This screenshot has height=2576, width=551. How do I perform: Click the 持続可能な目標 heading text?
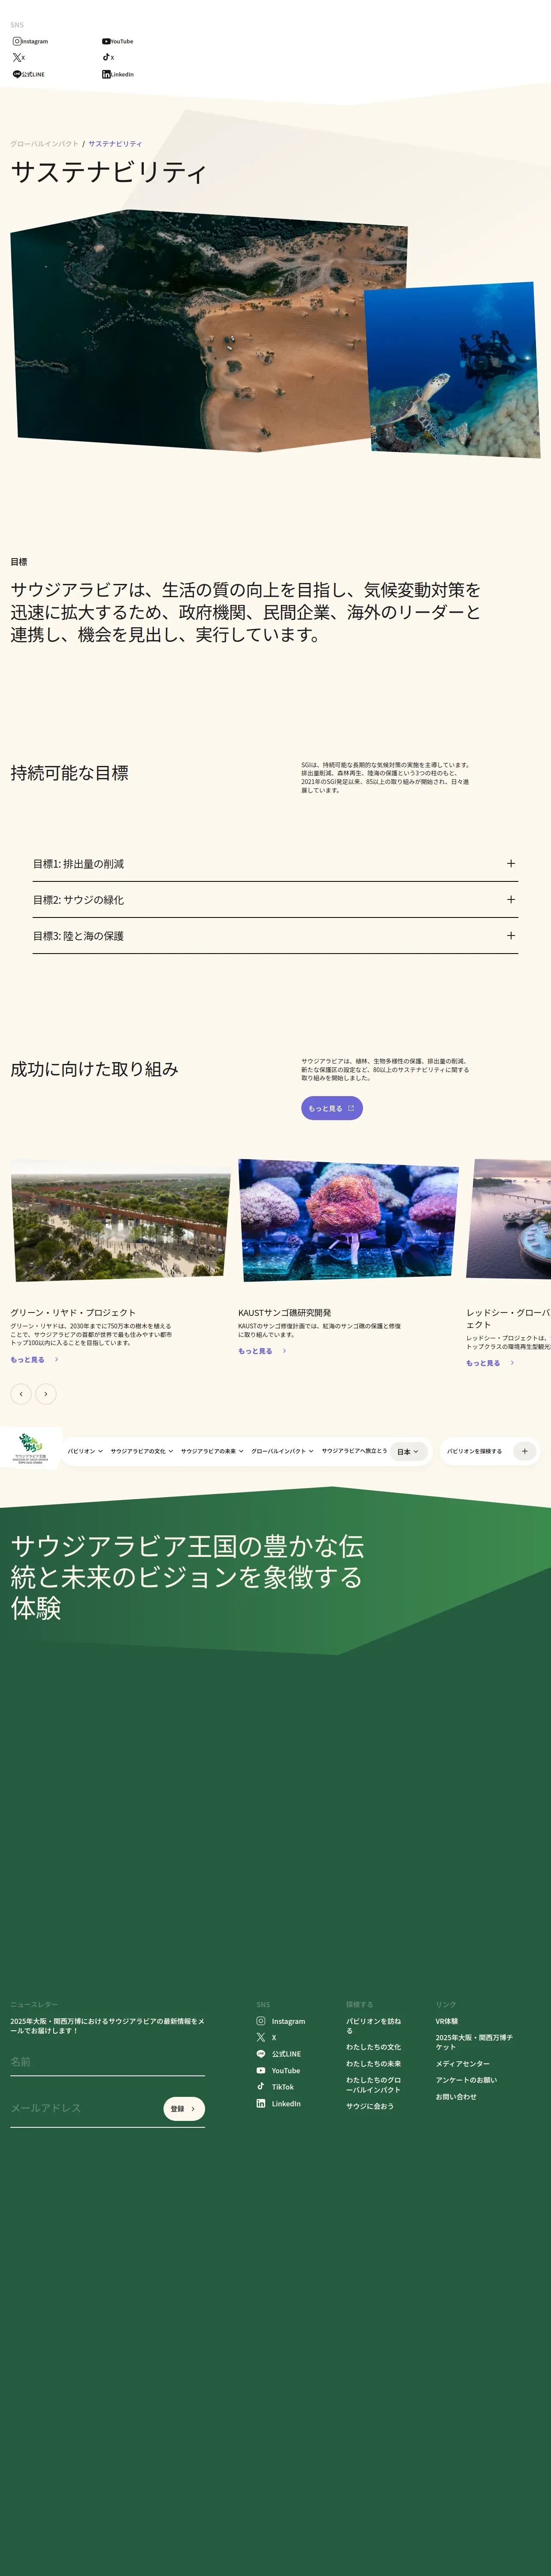pyautogui.click(x=69, y=772)
